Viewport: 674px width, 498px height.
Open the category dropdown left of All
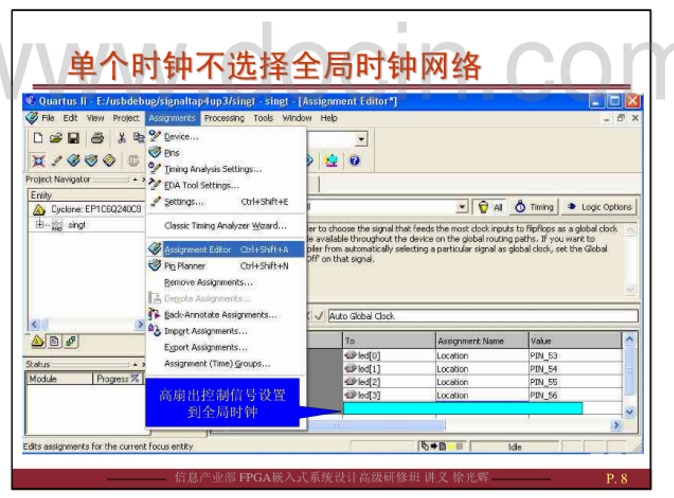(462, 207)
